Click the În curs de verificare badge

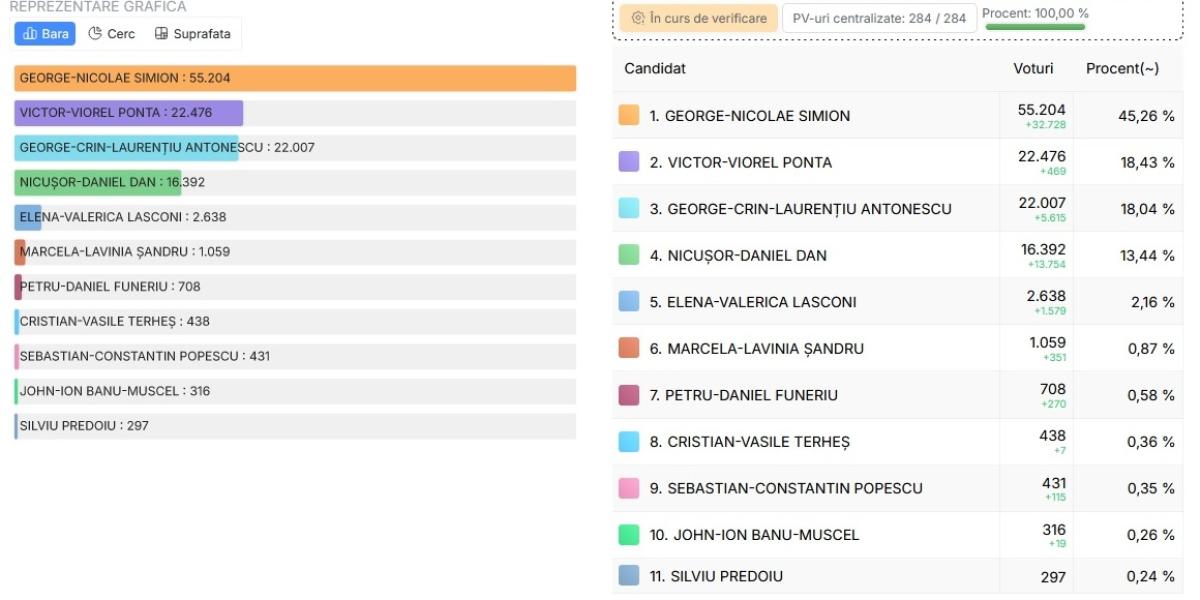[698, 18]
